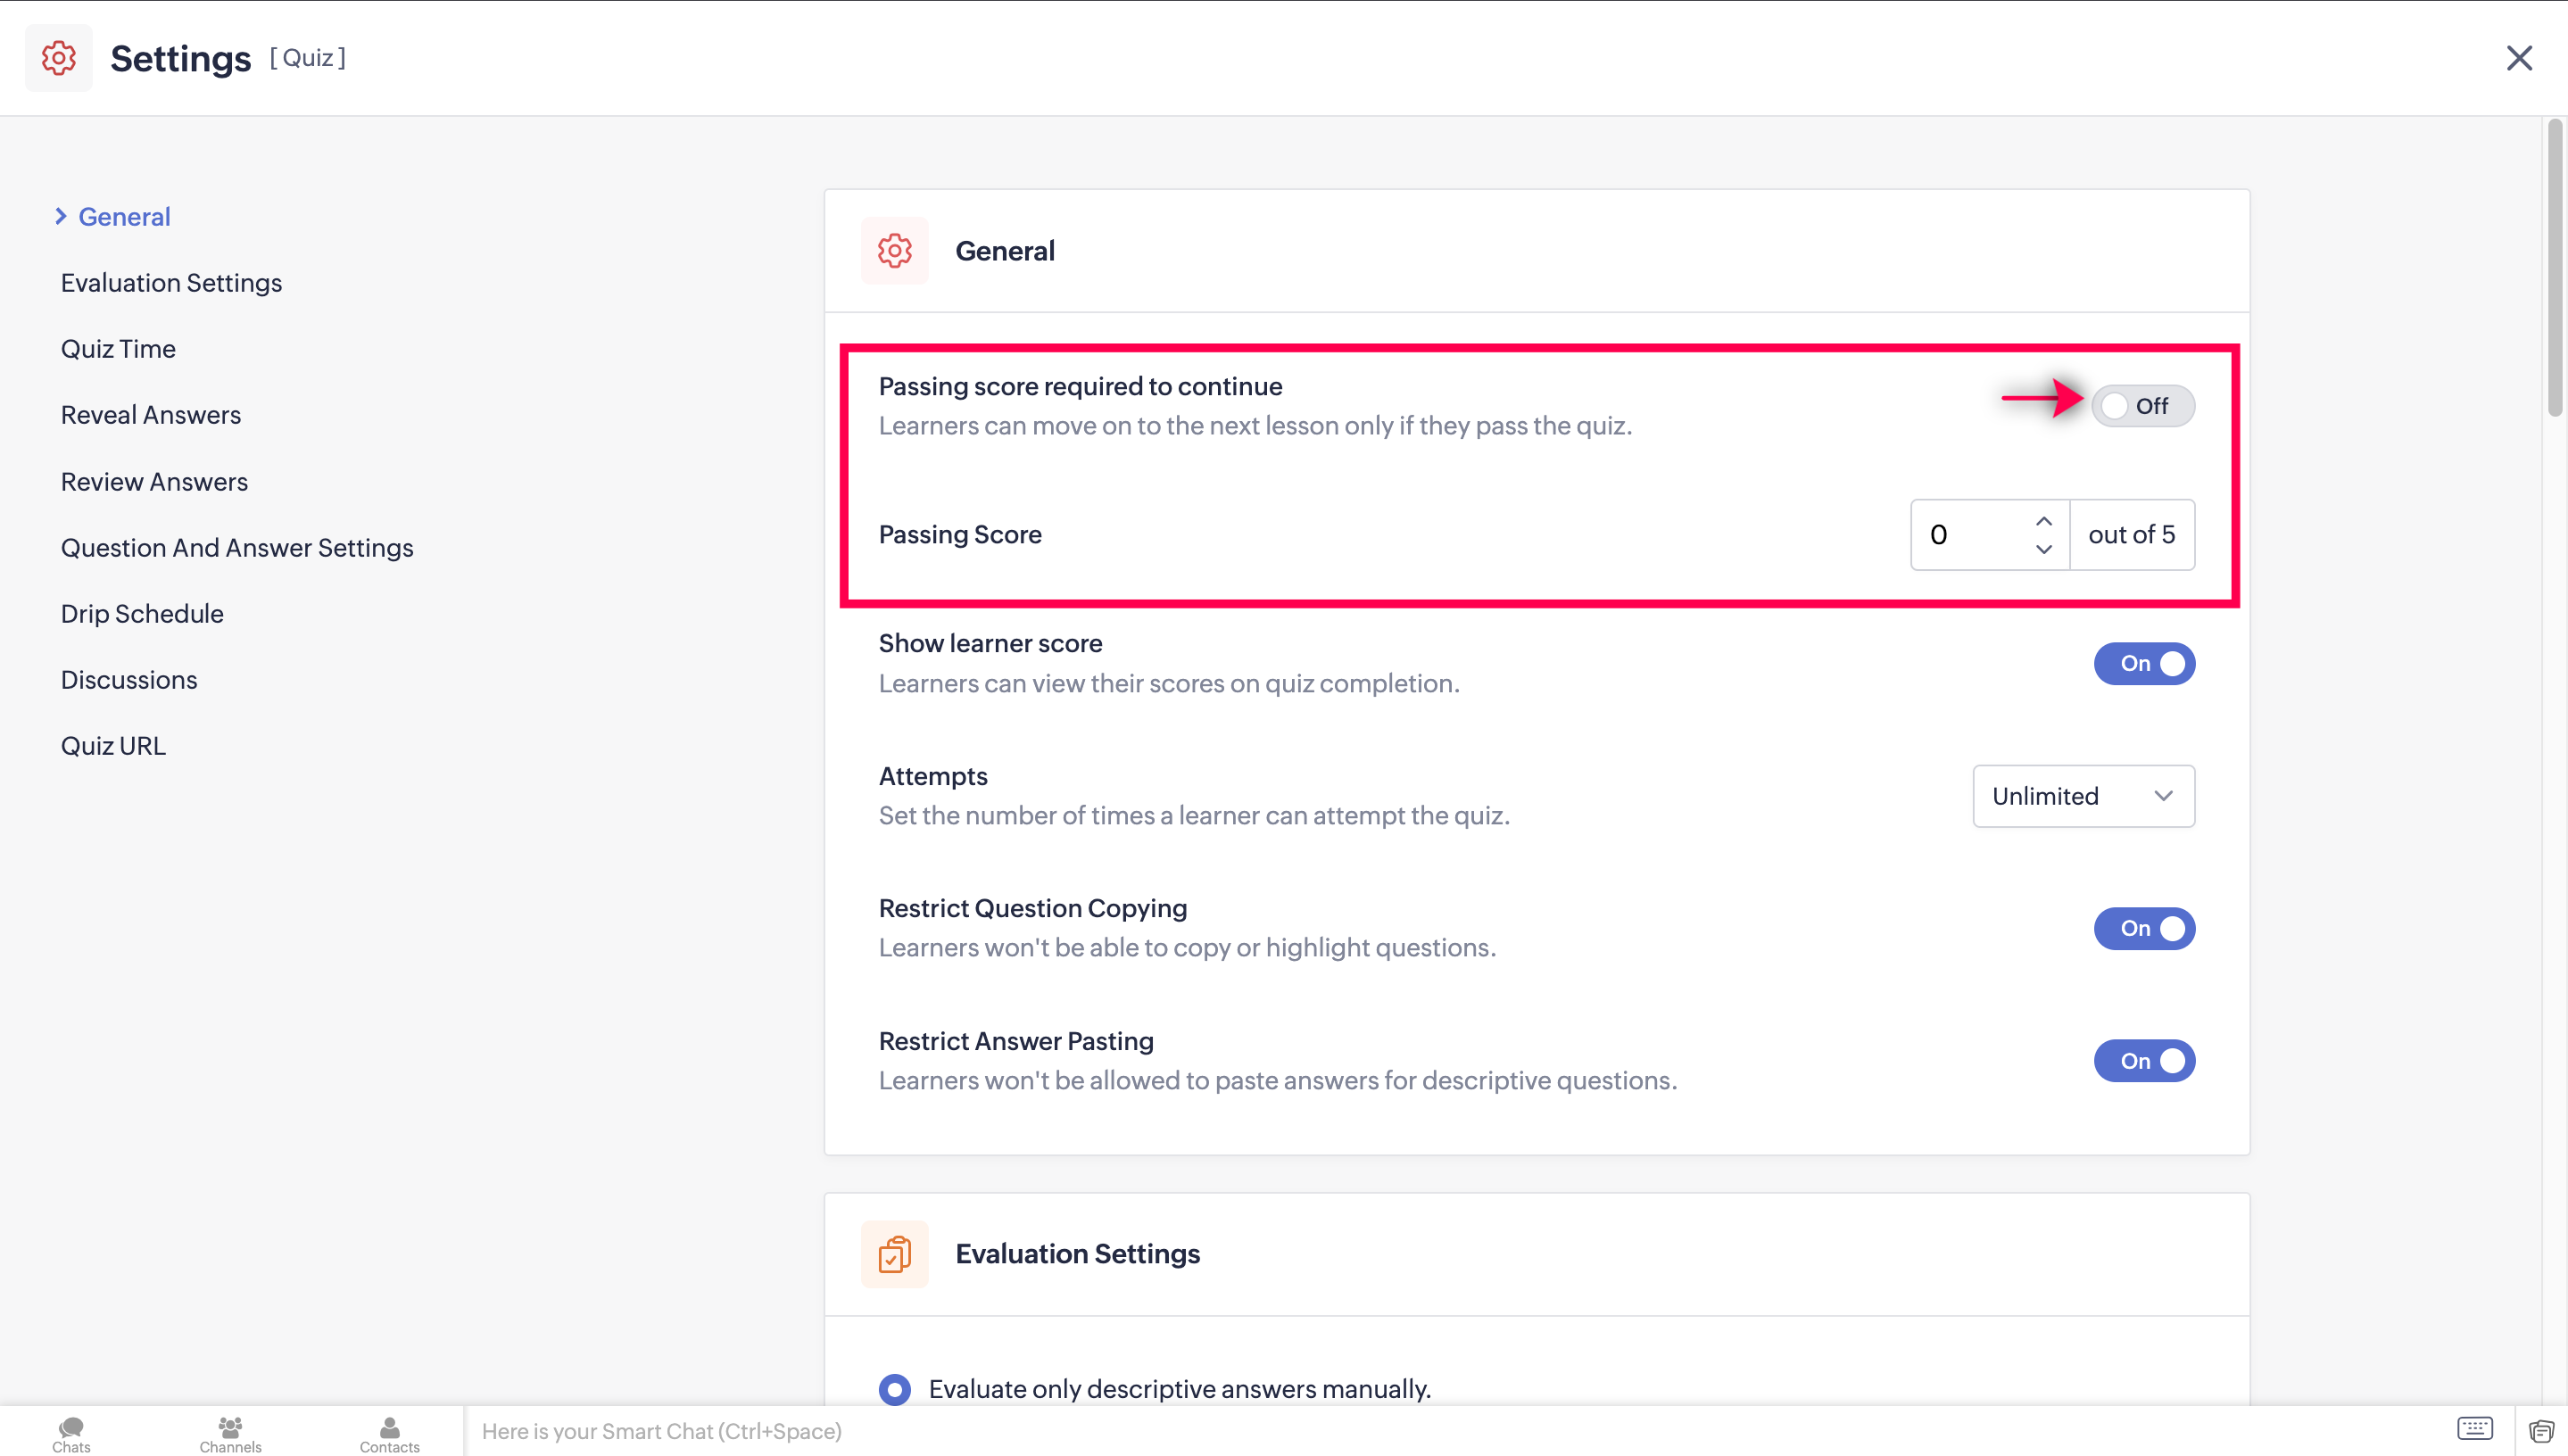Increase Passing Score with up arrow
The image size is (2568, 1456).
tap(2043, 521)
